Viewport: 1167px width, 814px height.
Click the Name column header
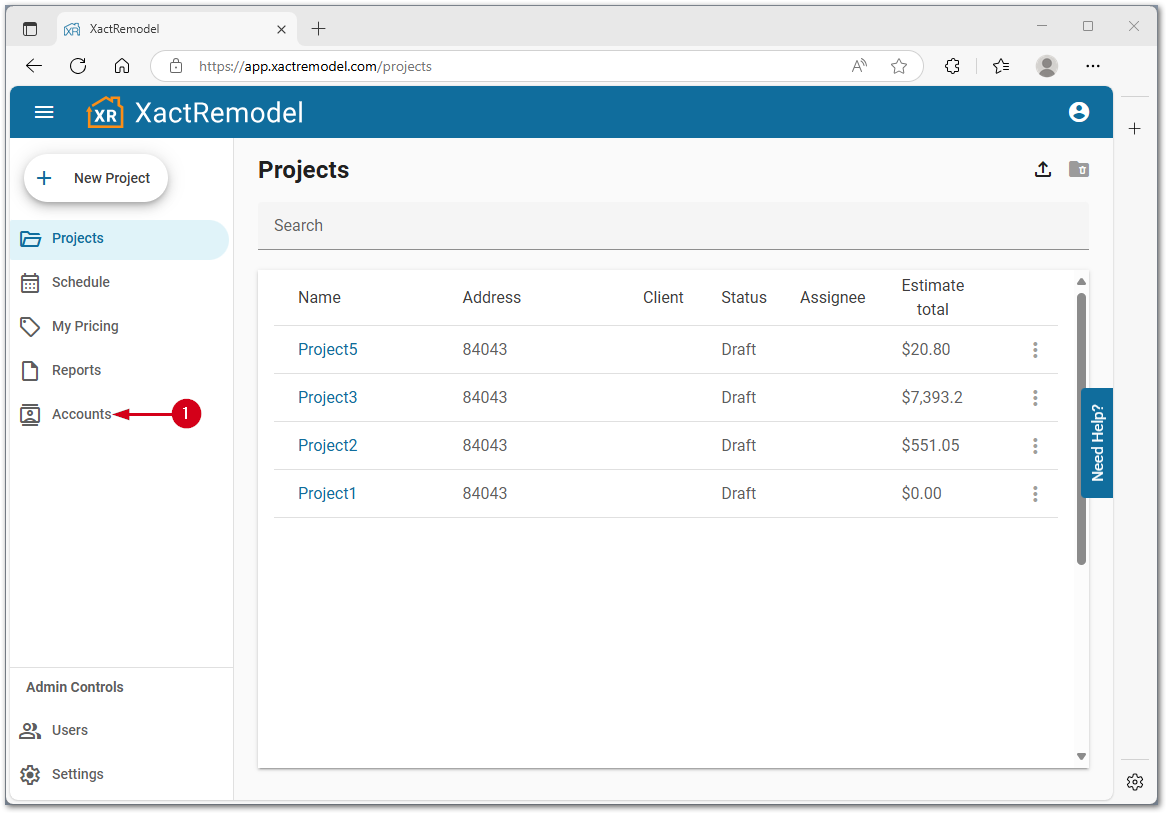[319, 298]
